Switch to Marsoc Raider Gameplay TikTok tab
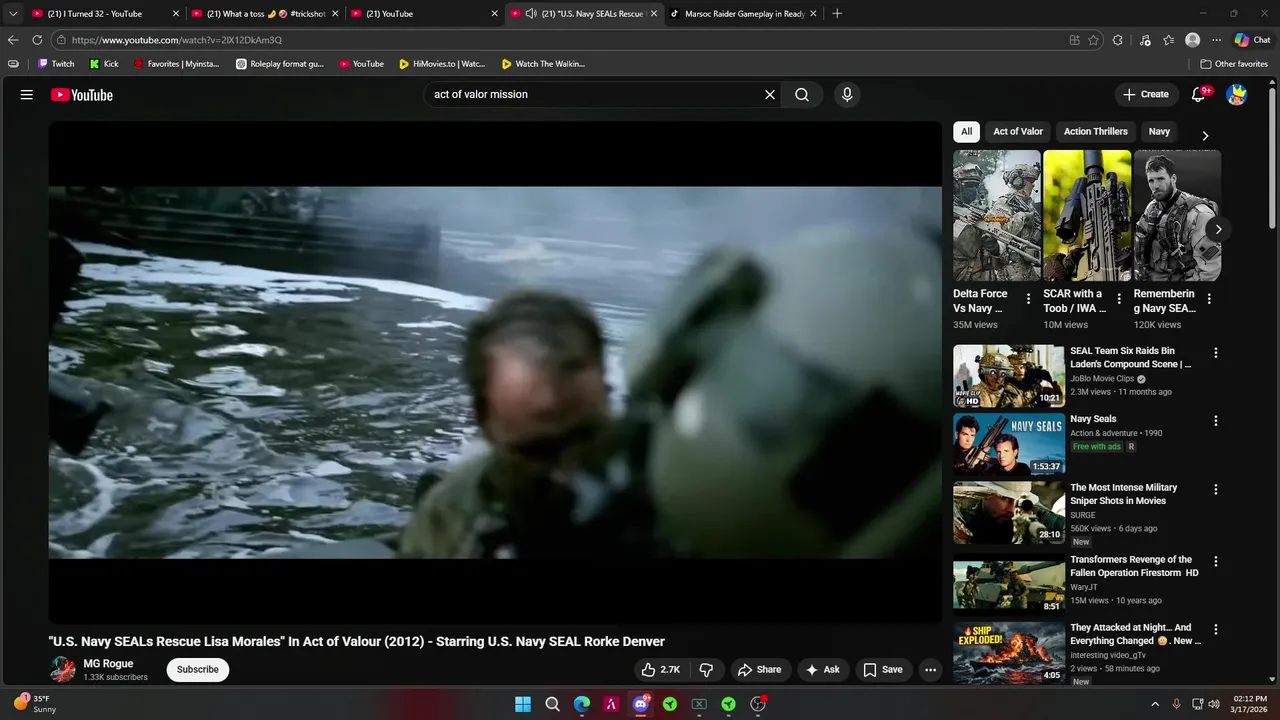This screenshot has width=1280, height=720. [743, 14]
